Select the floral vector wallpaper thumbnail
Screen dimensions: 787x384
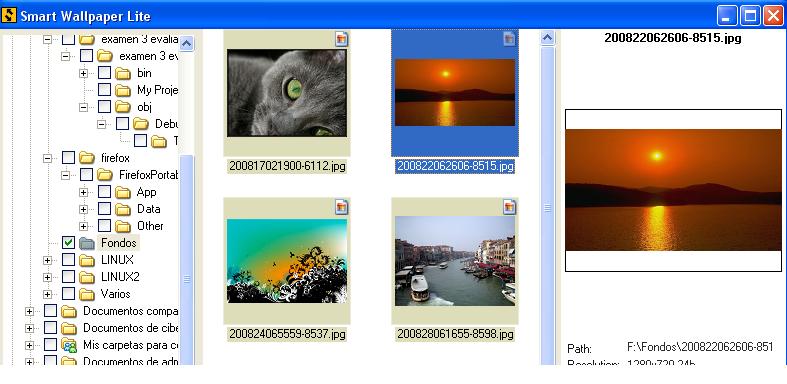tap(287, 261)
